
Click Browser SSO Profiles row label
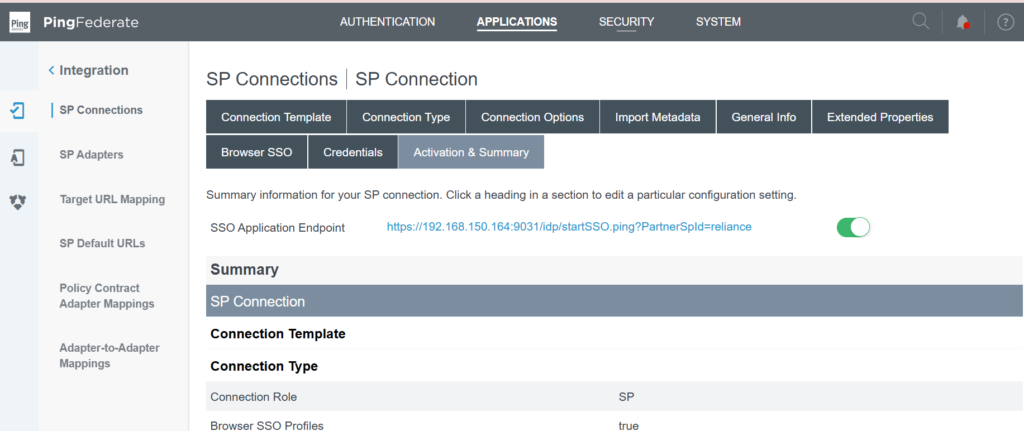(266, 426)
